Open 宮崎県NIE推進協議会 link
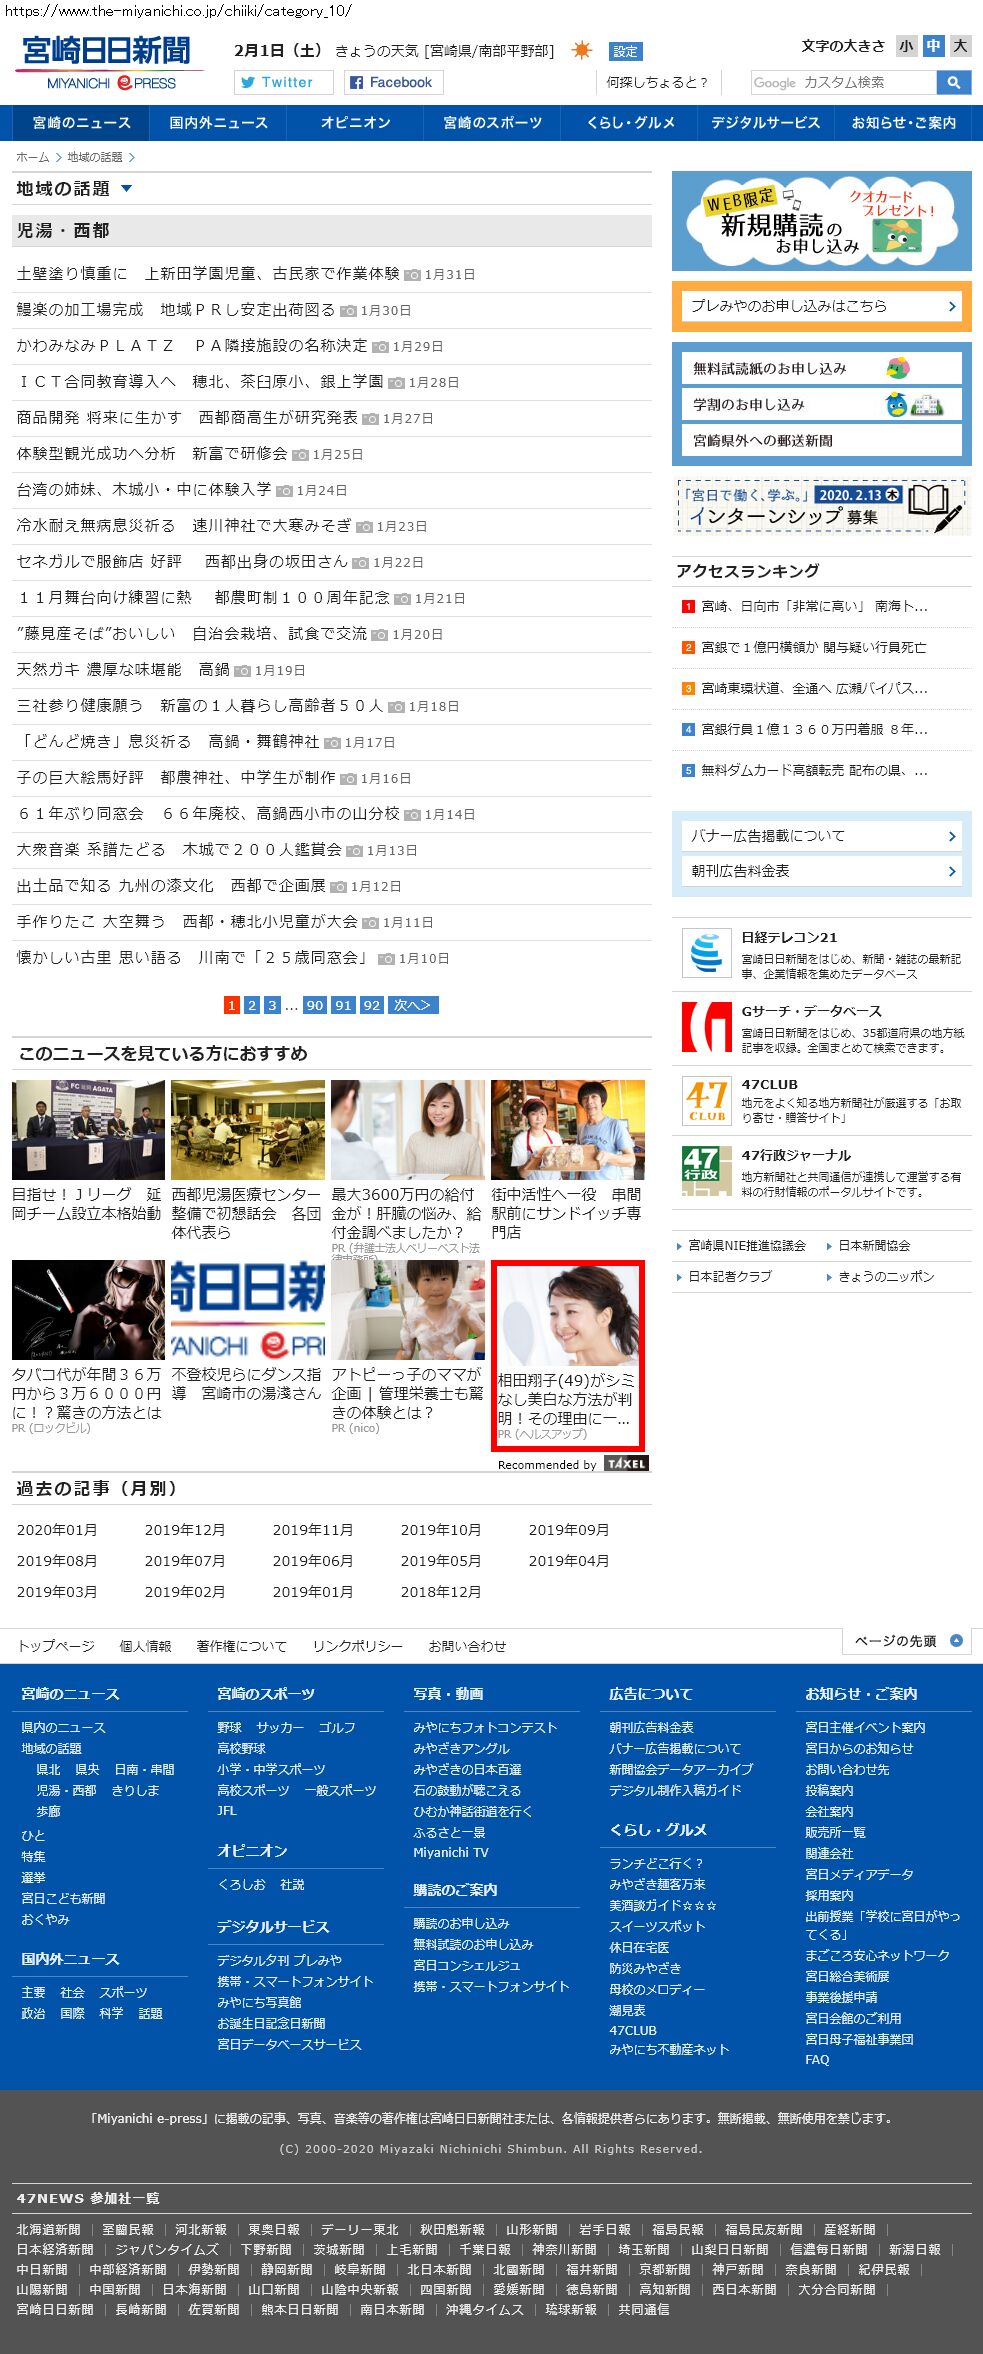Screen dimensions: 983x2354 coord(747,1246)
